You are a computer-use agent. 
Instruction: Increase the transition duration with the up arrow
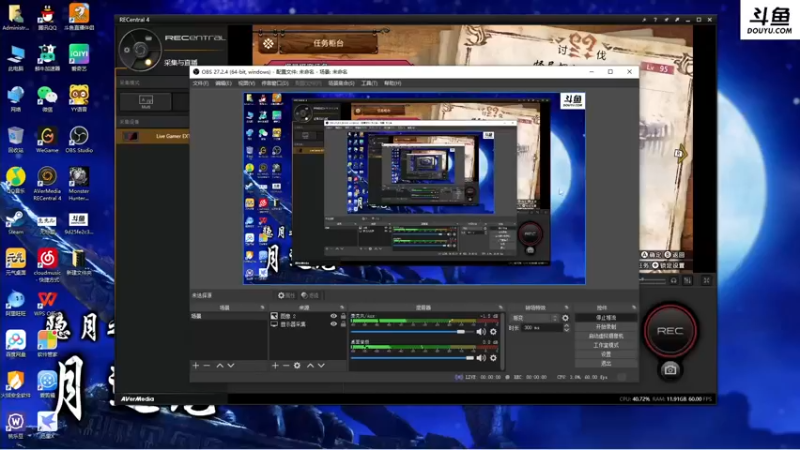[566, 326]
